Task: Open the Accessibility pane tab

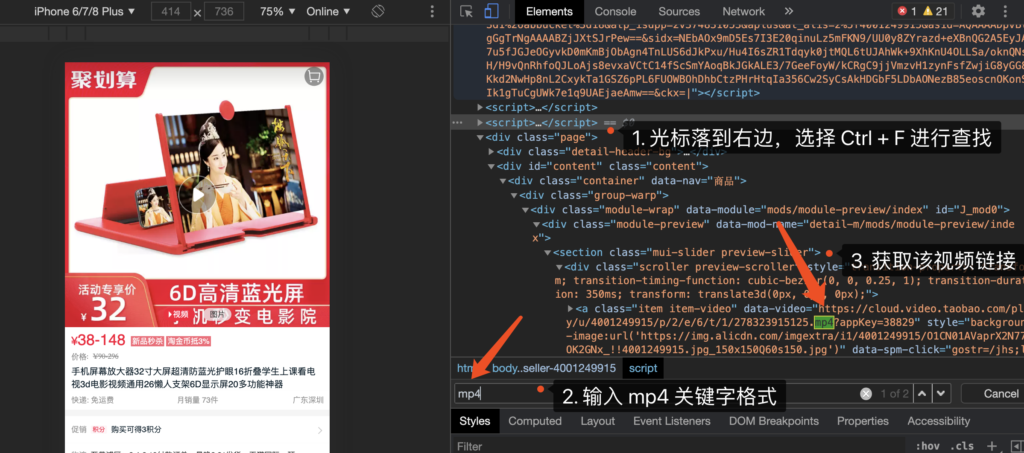Action: pyautogui.click(x=938, y=421)
